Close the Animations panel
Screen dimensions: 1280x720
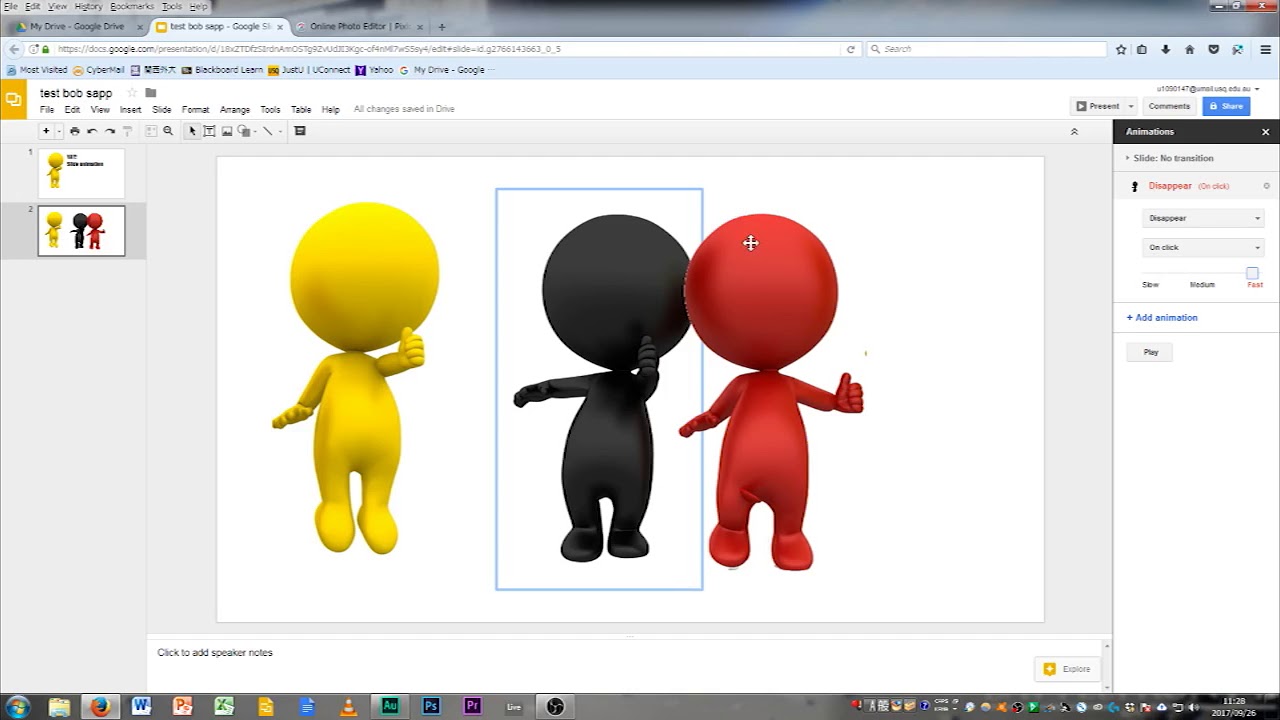[1265, 132]
